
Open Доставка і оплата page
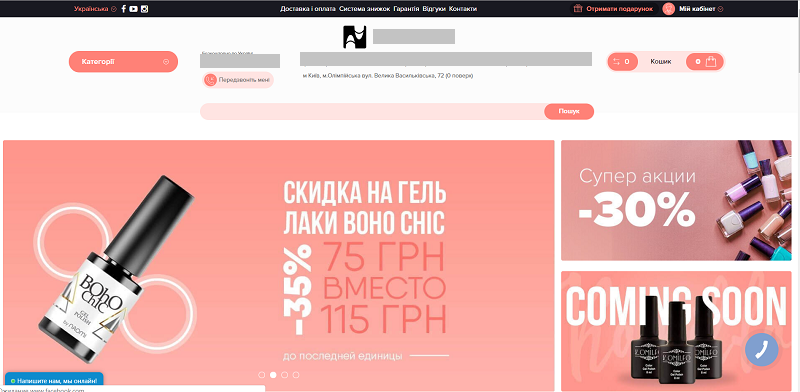point(308,9)
